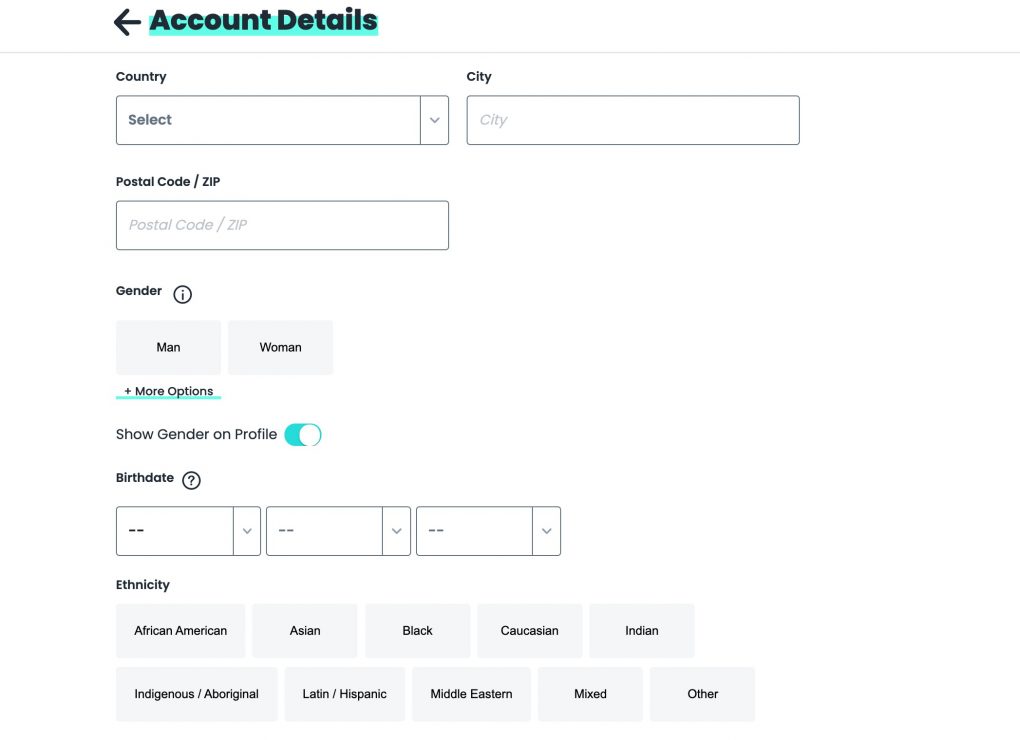
Task: Focus the City input field
Action: point(633,120)
